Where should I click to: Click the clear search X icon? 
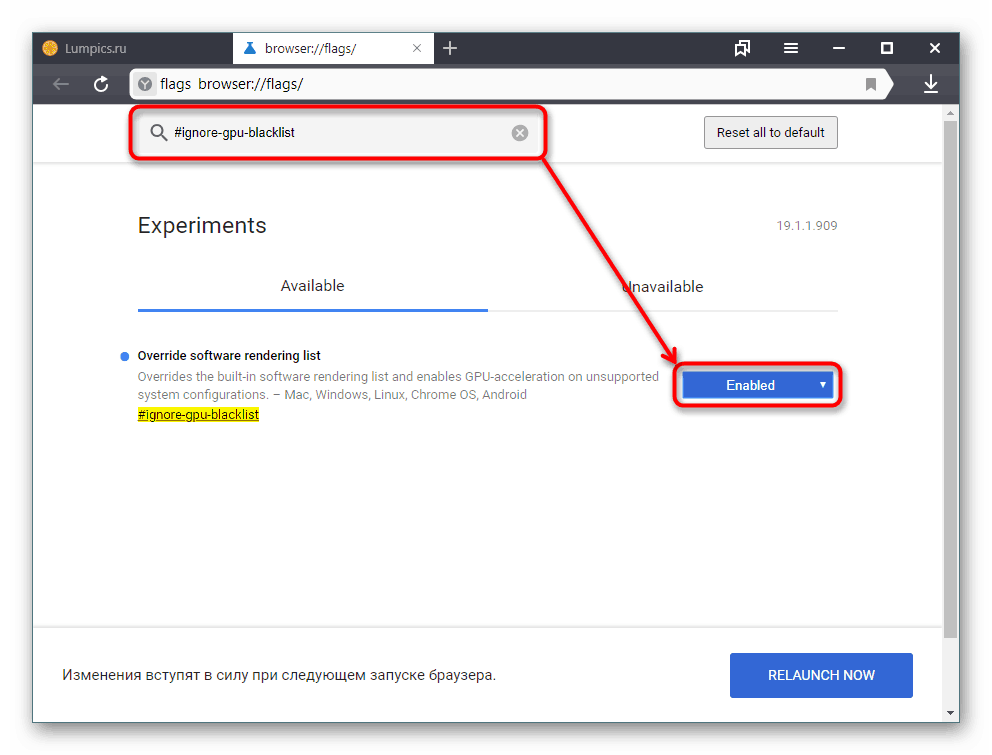[x=520, y=132]
